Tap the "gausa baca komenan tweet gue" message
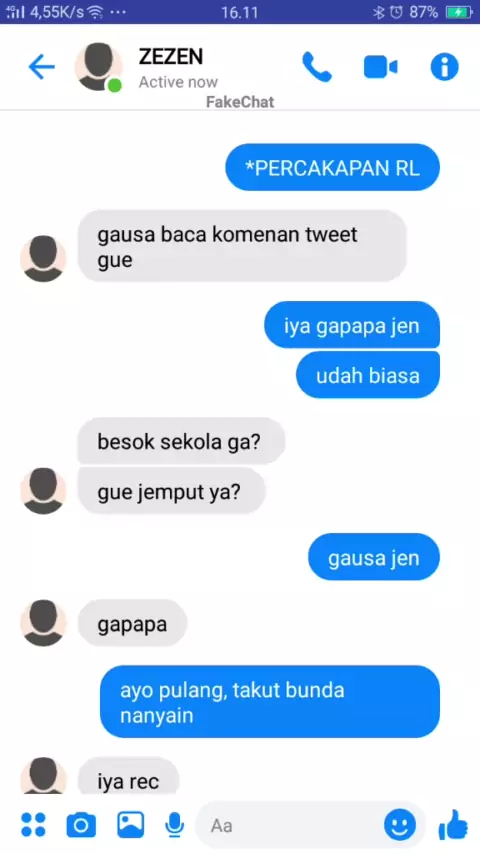 coord(242,246)
